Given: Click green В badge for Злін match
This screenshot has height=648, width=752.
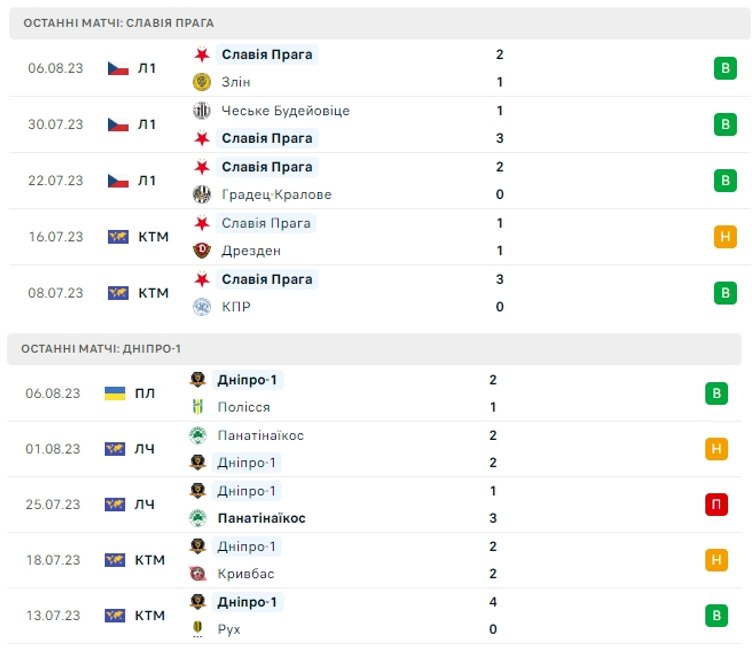Looking at the screenshot, I should (x=725, y=69).
